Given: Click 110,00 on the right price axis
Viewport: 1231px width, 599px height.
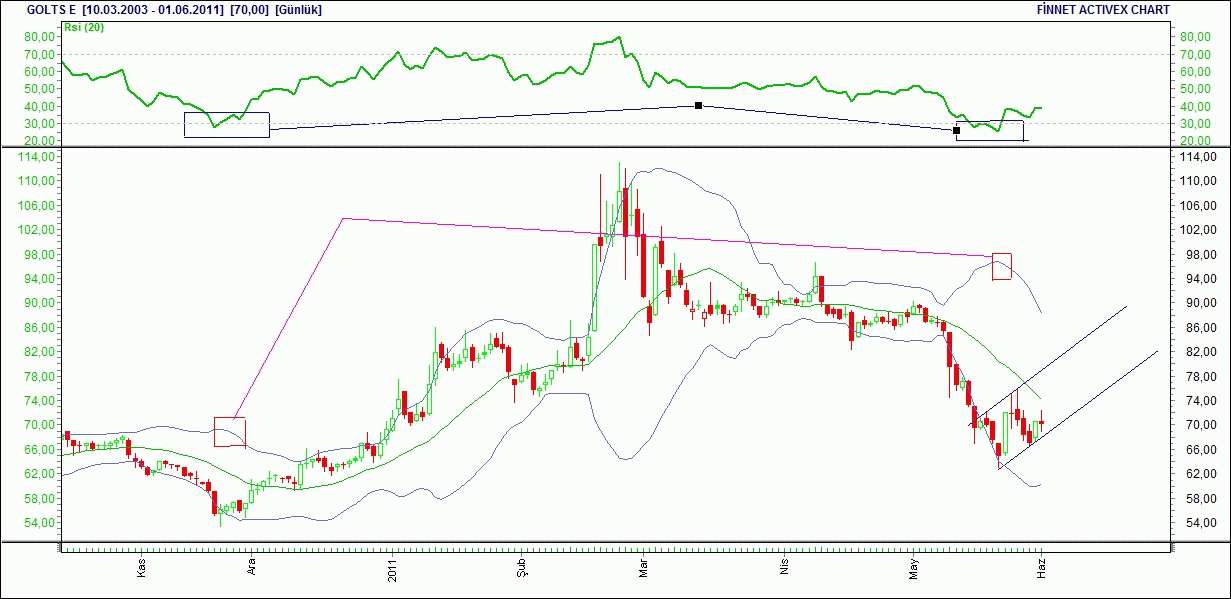Looking at the screenshot, I should (1198, 181).
